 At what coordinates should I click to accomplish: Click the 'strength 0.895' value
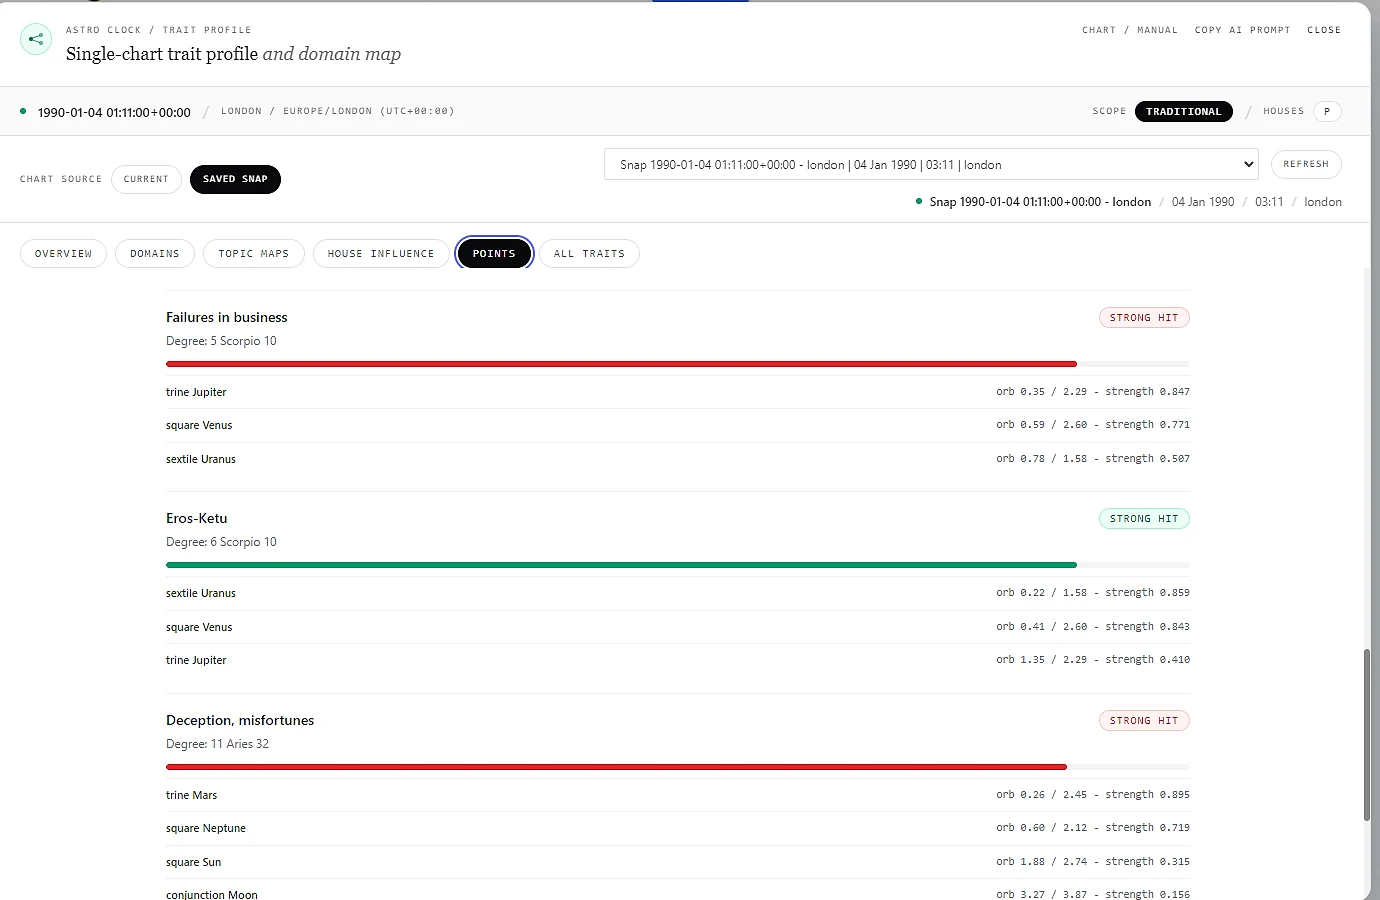[x=1147, y=795]
